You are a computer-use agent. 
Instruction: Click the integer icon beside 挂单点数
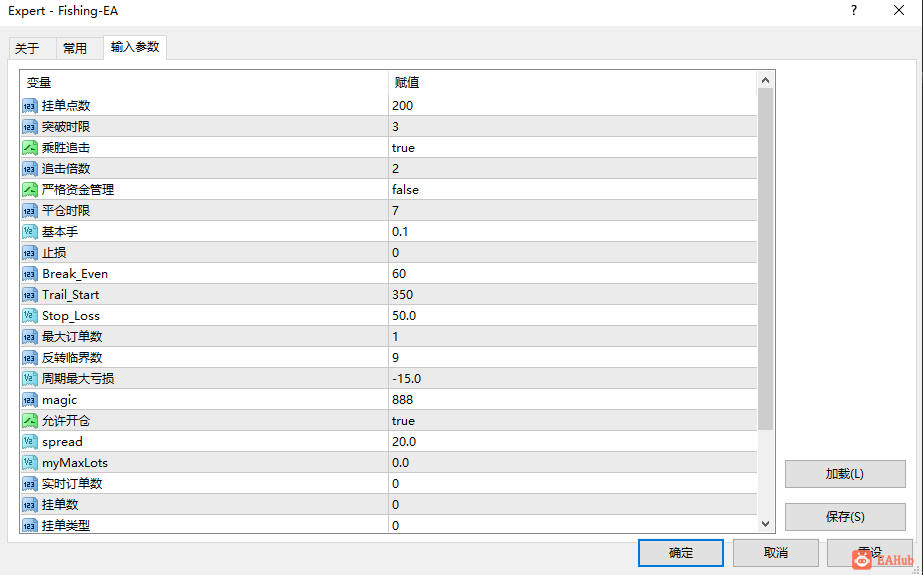coord(29,106)
